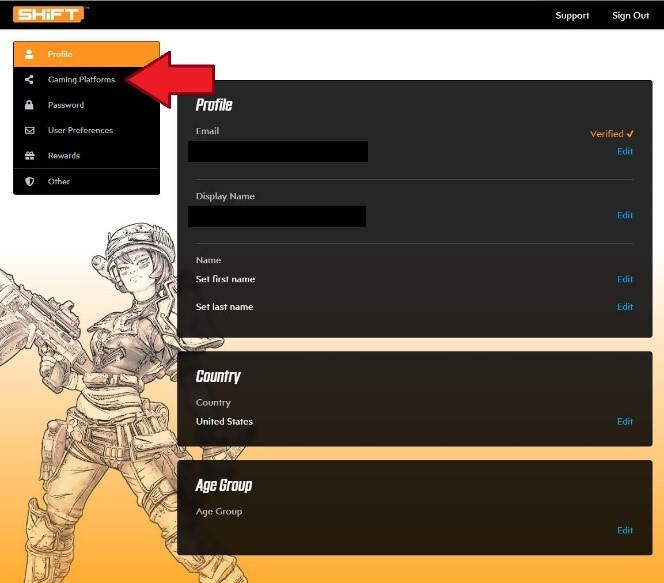Screen dimensions: 664x583
Task: Click the 'Display Name' field label
Action: point(225,196)
